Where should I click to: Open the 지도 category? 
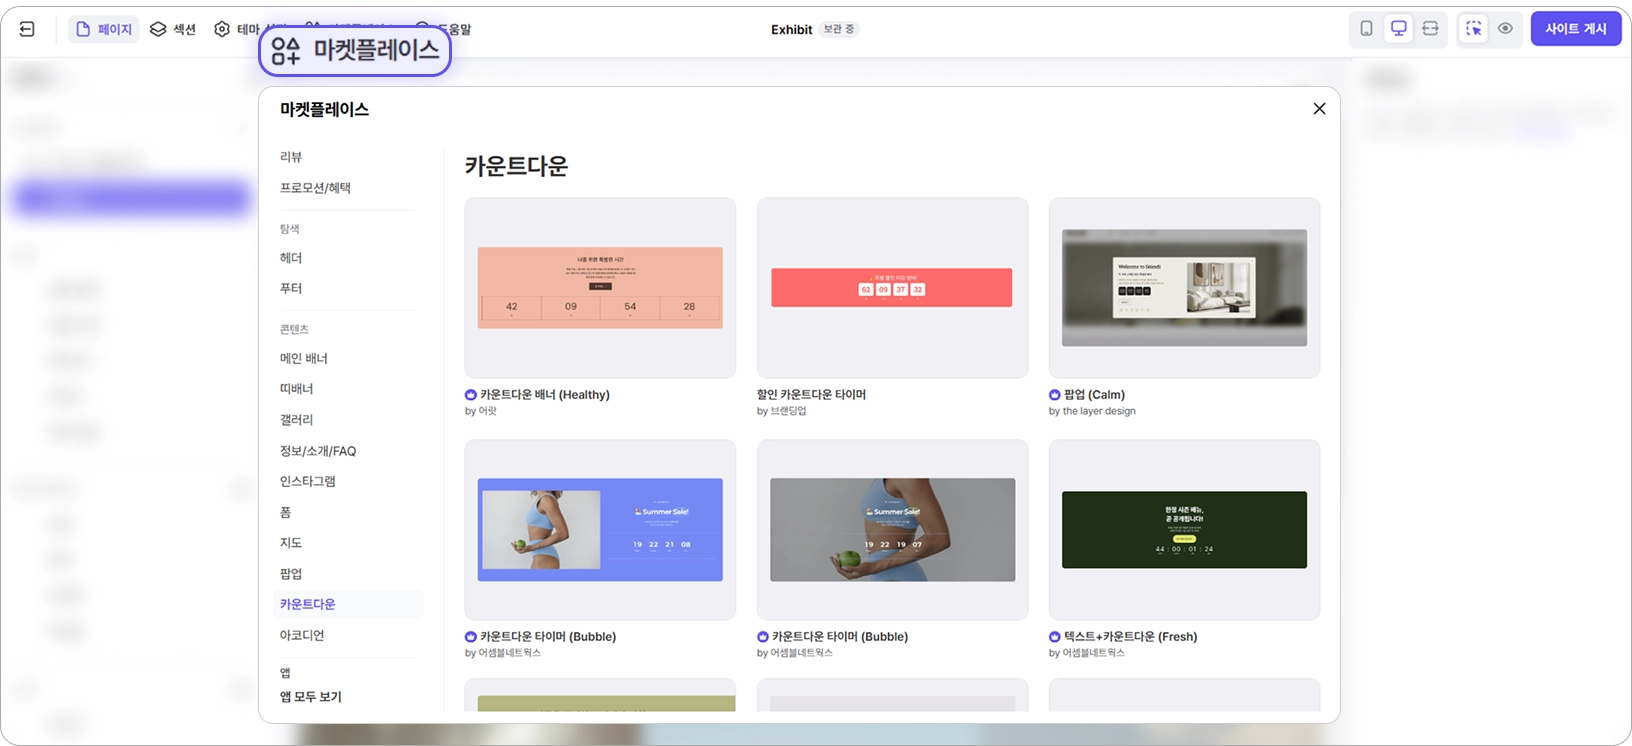click(291, 543)
